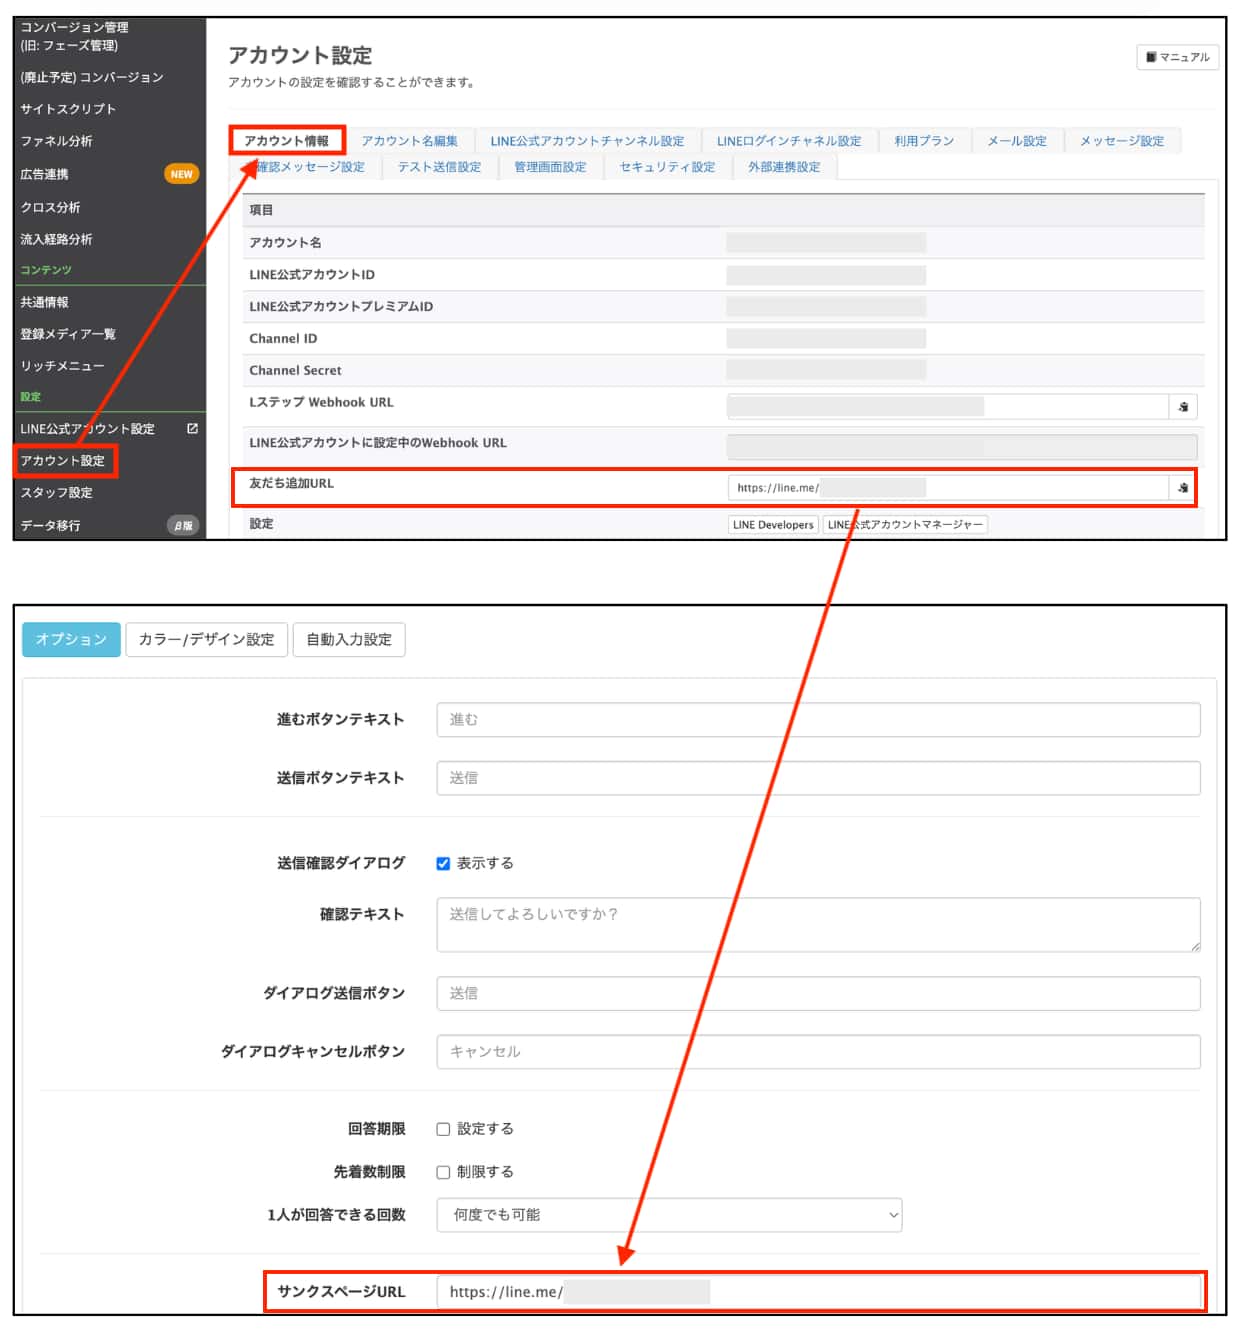This screenshot has height=1332, width=1242.
Task: Switch to the 利用プラン tab
Action: [x=924, y=140]
